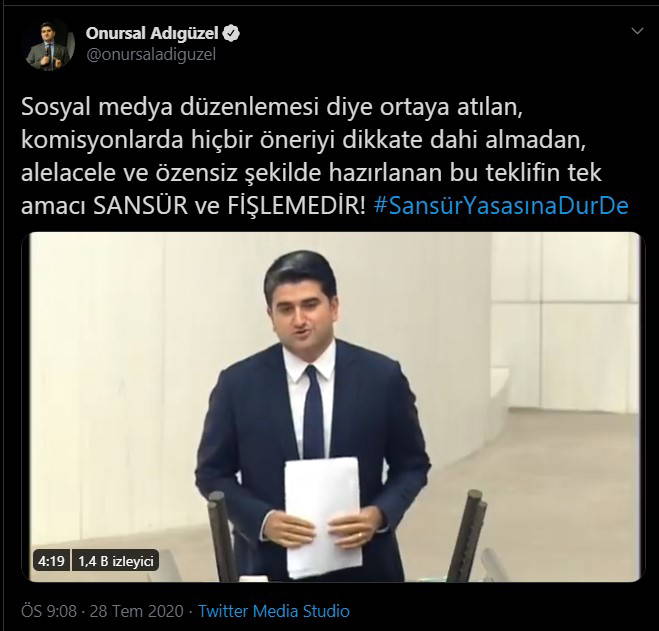The width and height of the screenshot is (659, 631).
Task: Click the profile avatar of Onursal Adıgüzel
Action: pos(50,45)
